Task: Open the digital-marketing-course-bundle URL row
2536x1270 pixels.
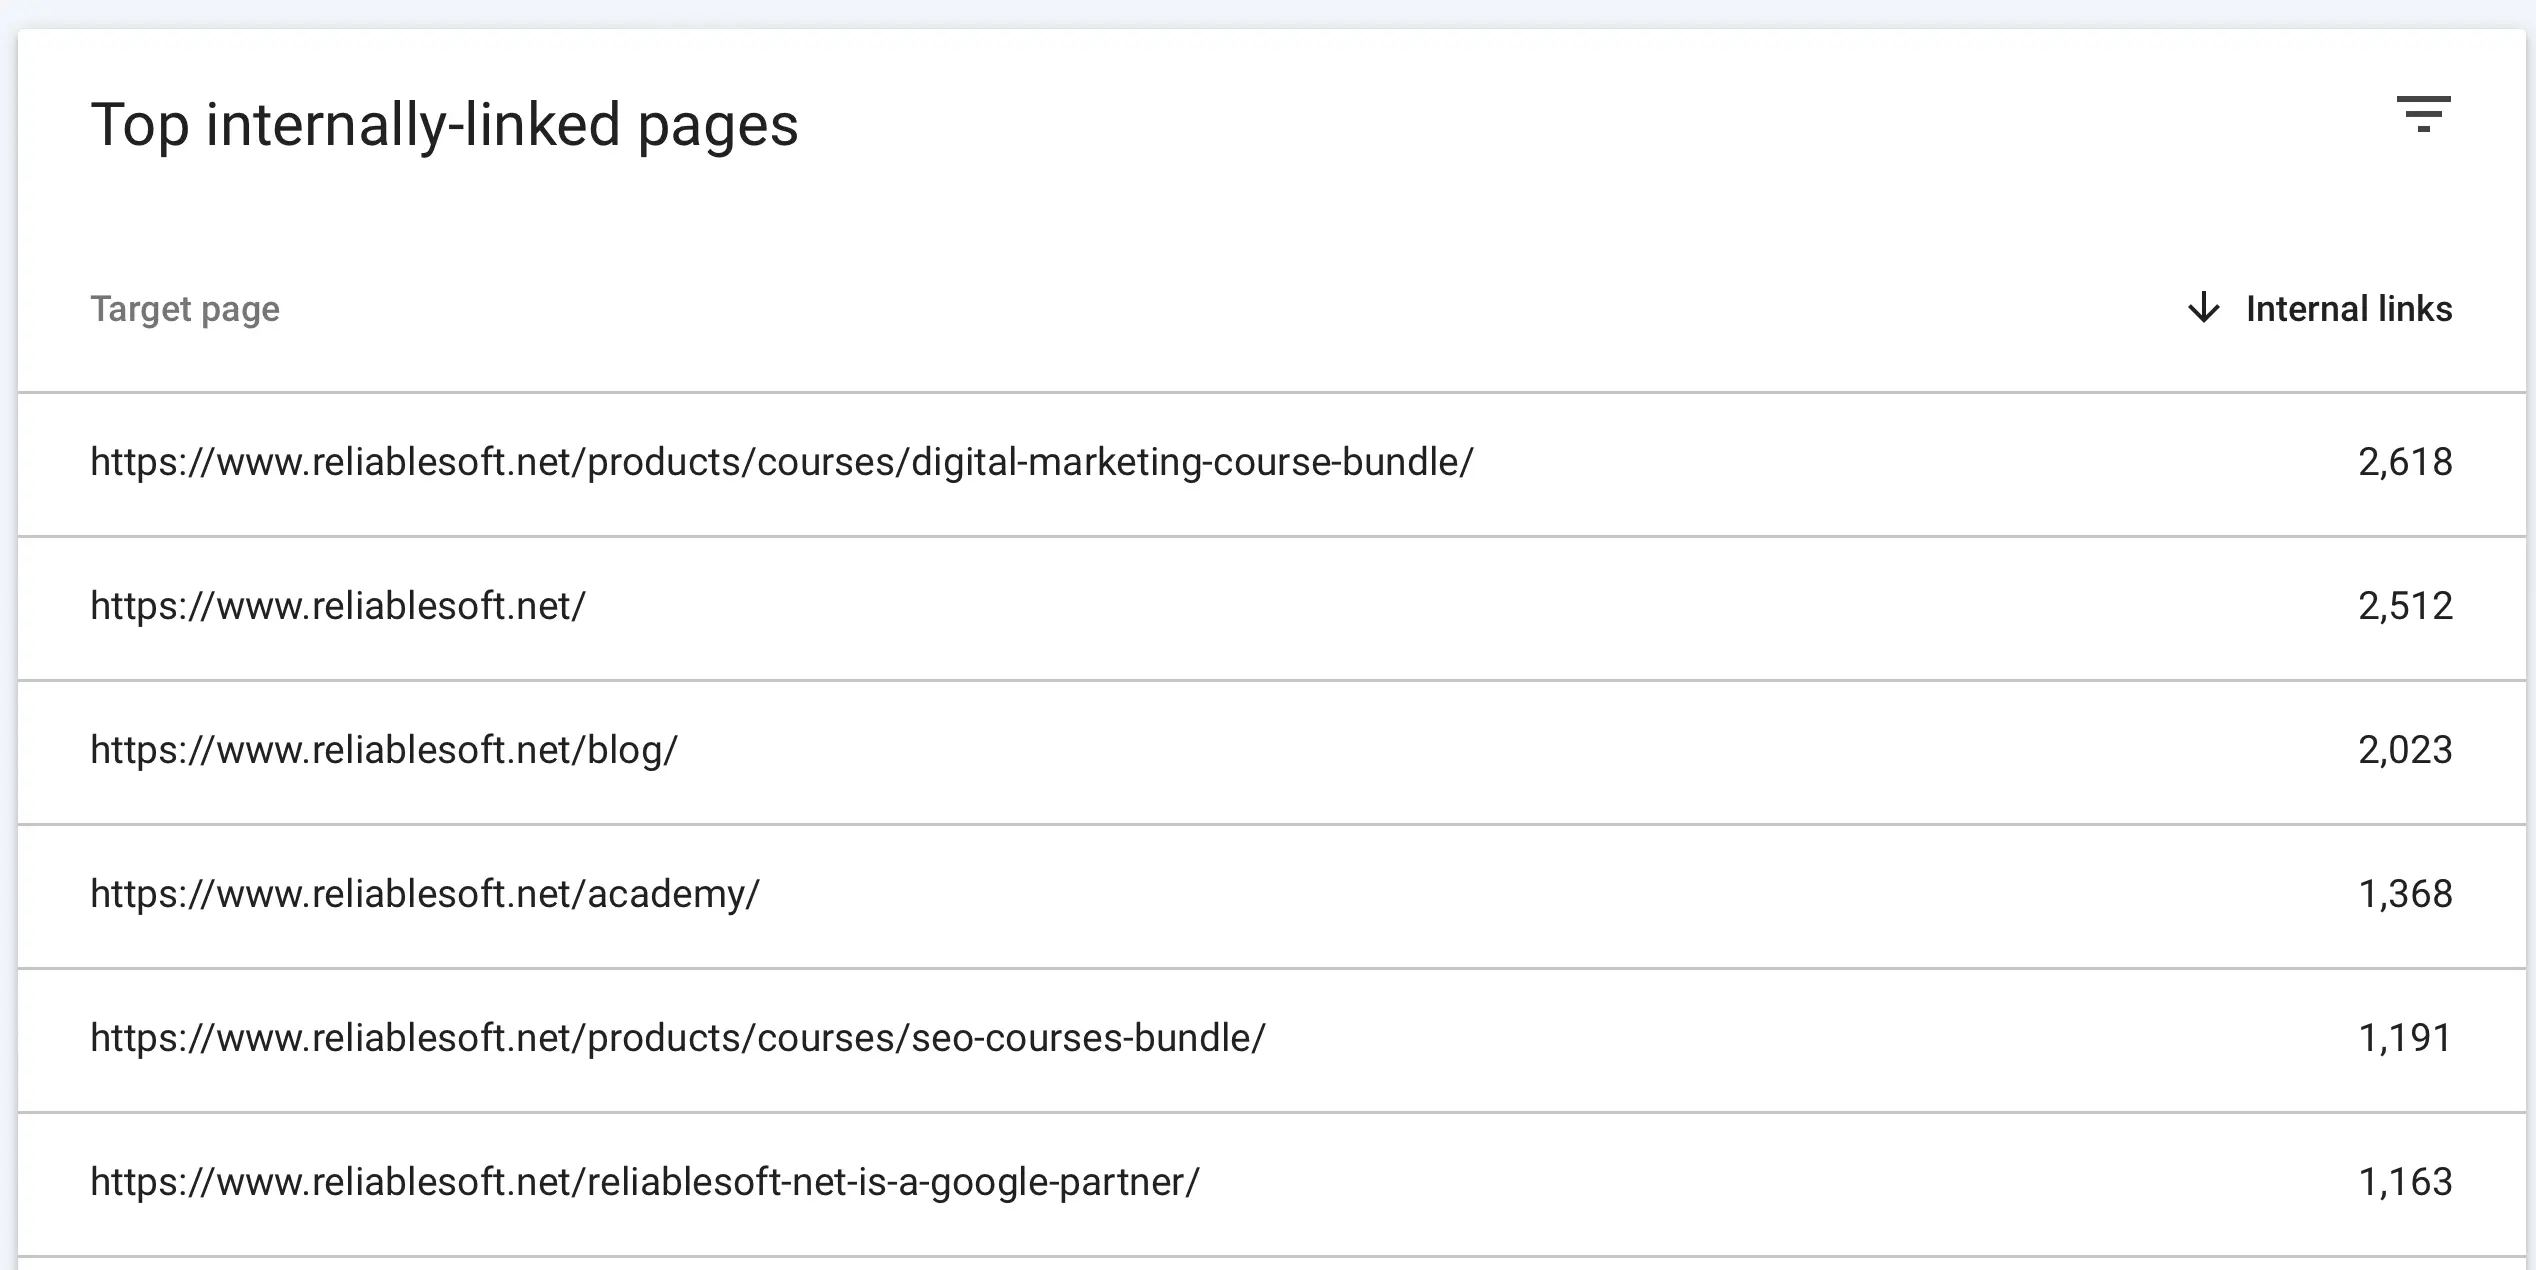Action: [781, 462]
